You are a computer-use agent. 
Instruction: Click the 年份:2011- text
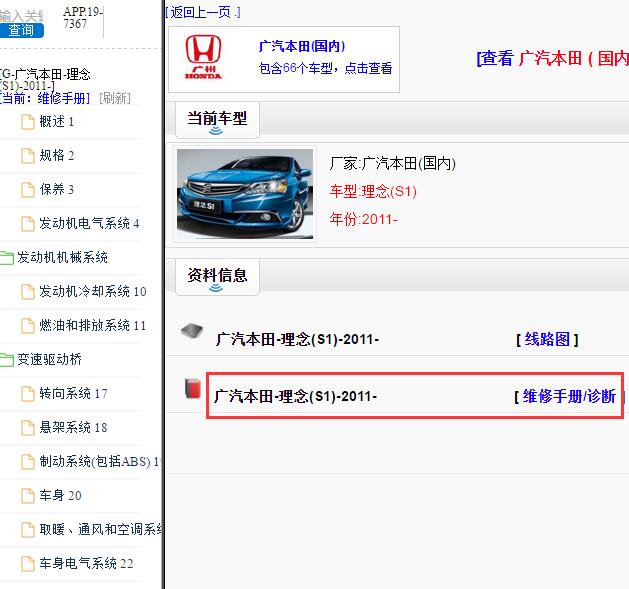tap(363, 219)
